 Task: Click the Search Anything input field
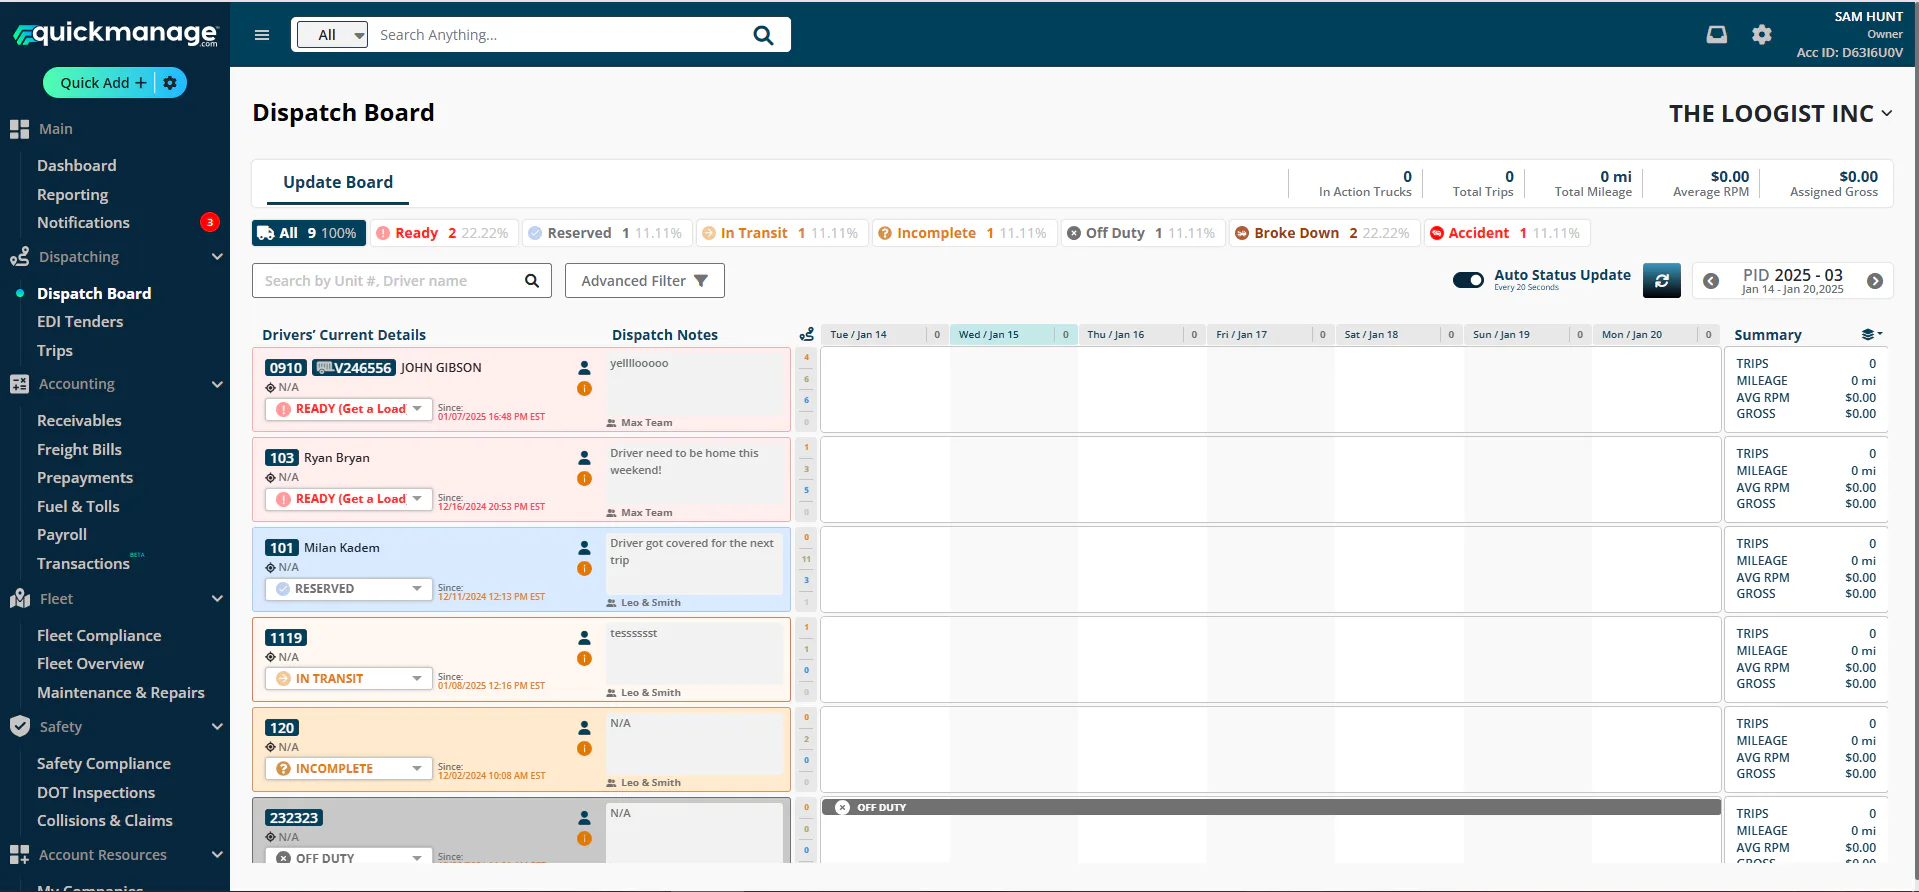560,35
